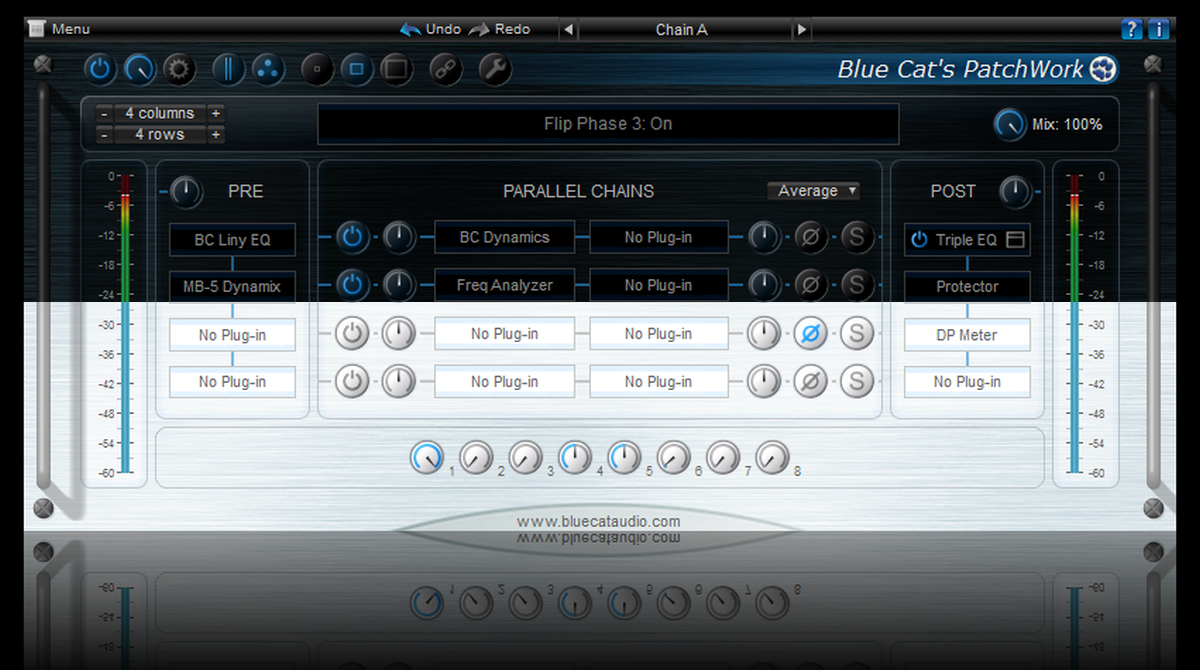The width and height of the screenshot is (1200, 670).
Task: Click the Mix knob
Action: 1010,125
